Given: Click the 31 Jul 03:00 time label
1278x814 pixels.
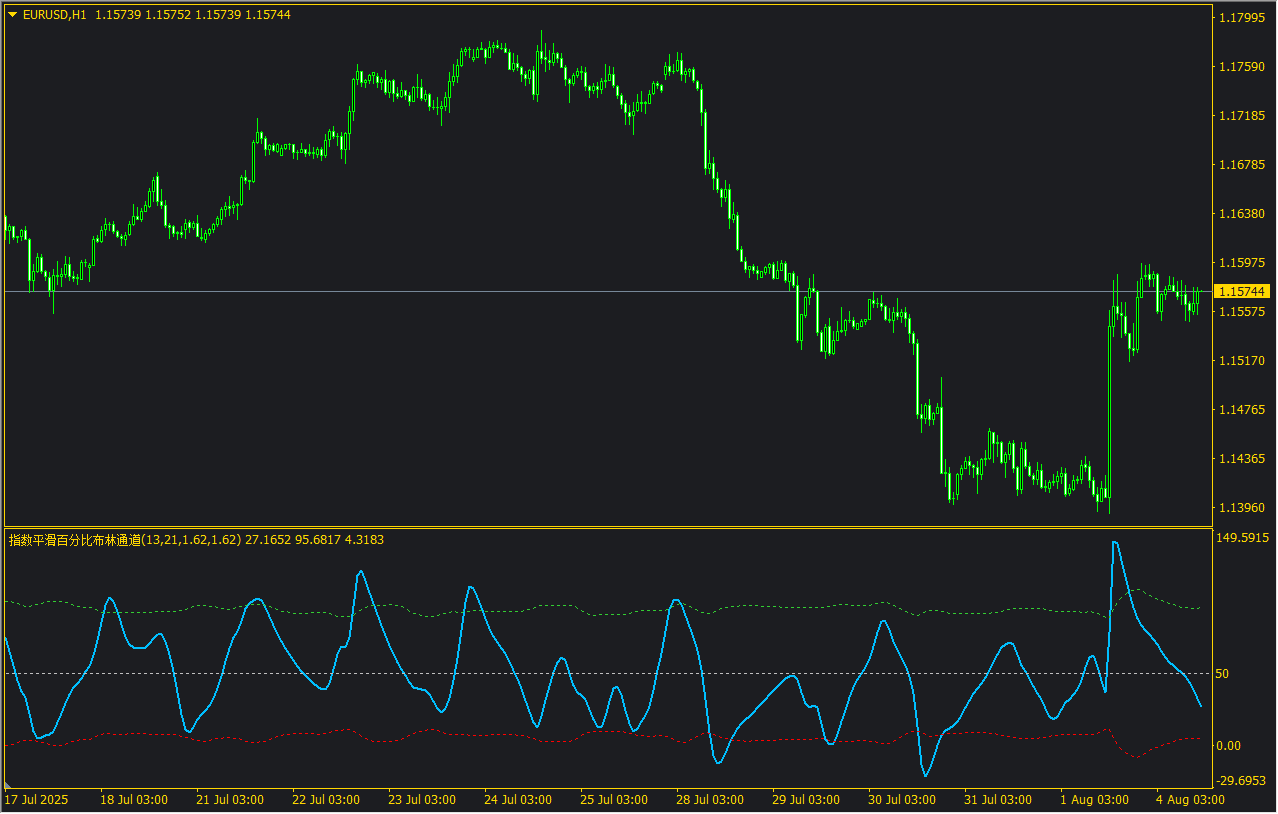Looking at the screenshot, I should coord(998,800).
